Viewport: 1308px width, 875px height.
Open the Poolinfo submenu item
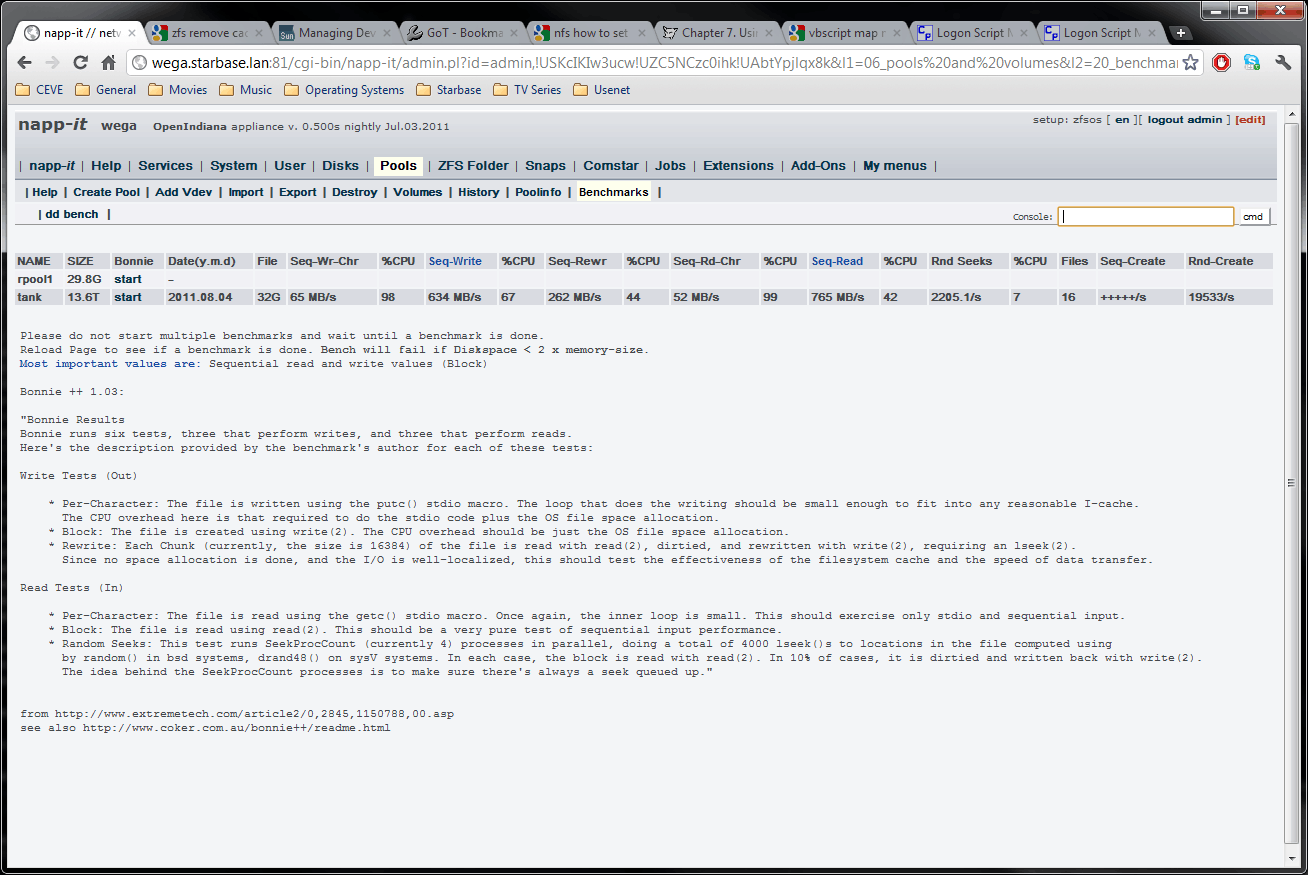click(538, 192)
